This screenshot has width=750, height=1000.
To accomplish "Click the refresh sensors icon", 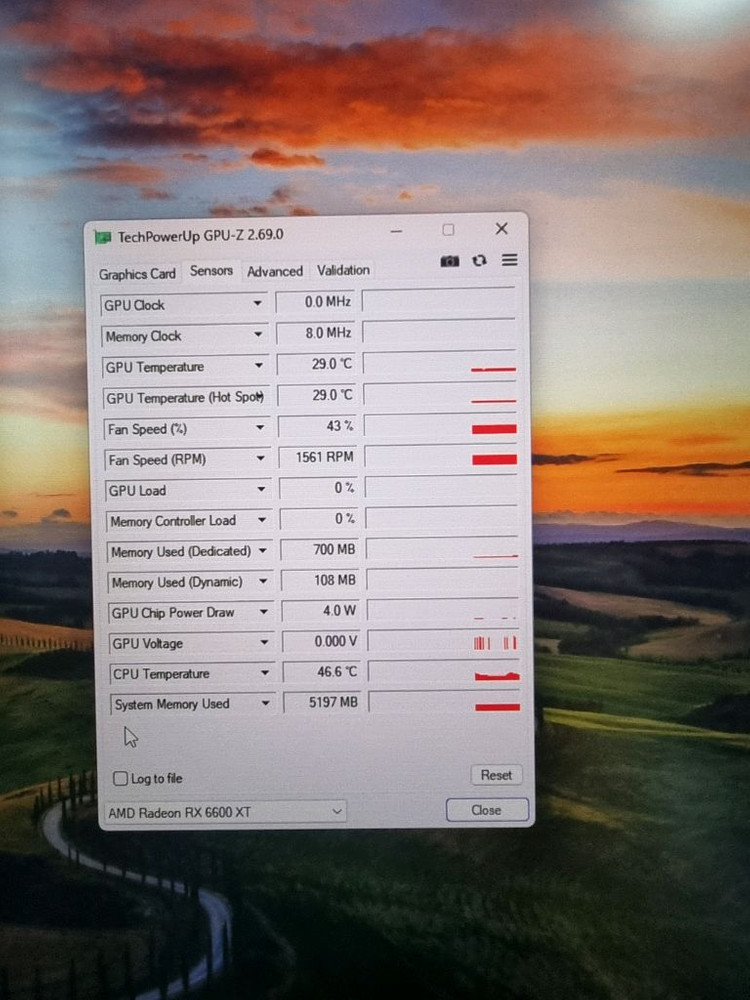I will 480,261.
